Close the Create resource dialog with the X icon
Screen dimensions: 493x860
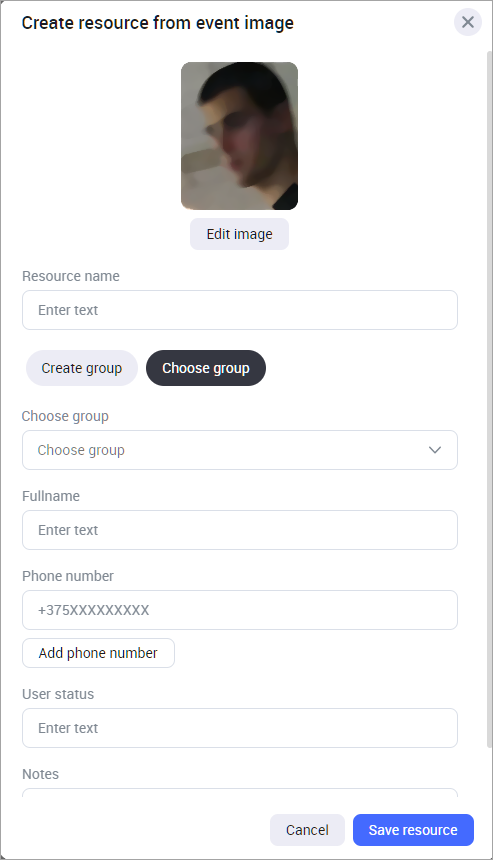(468, 22)
